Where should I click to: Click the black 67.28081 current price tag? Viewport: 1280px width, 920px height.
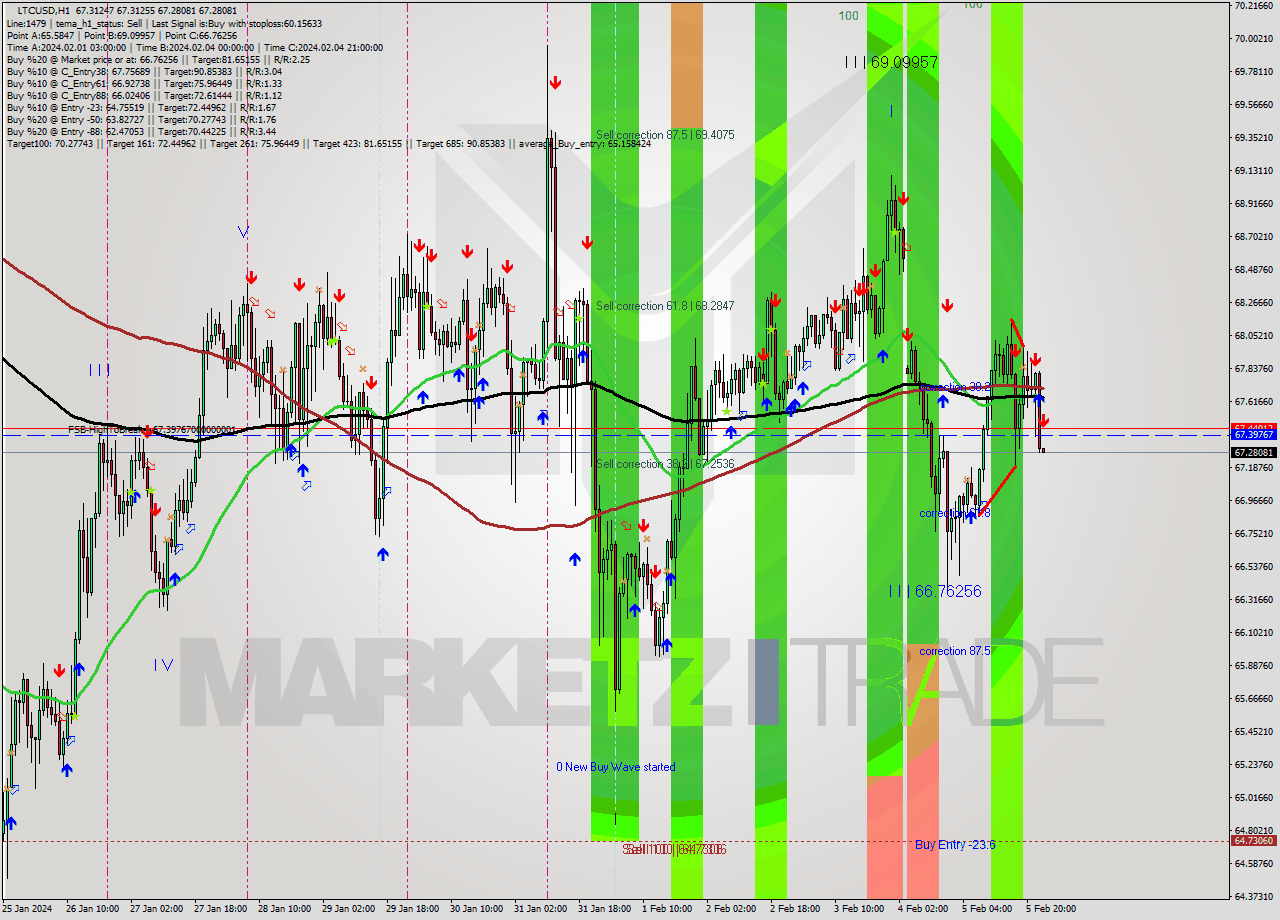tap(1253, 452)
